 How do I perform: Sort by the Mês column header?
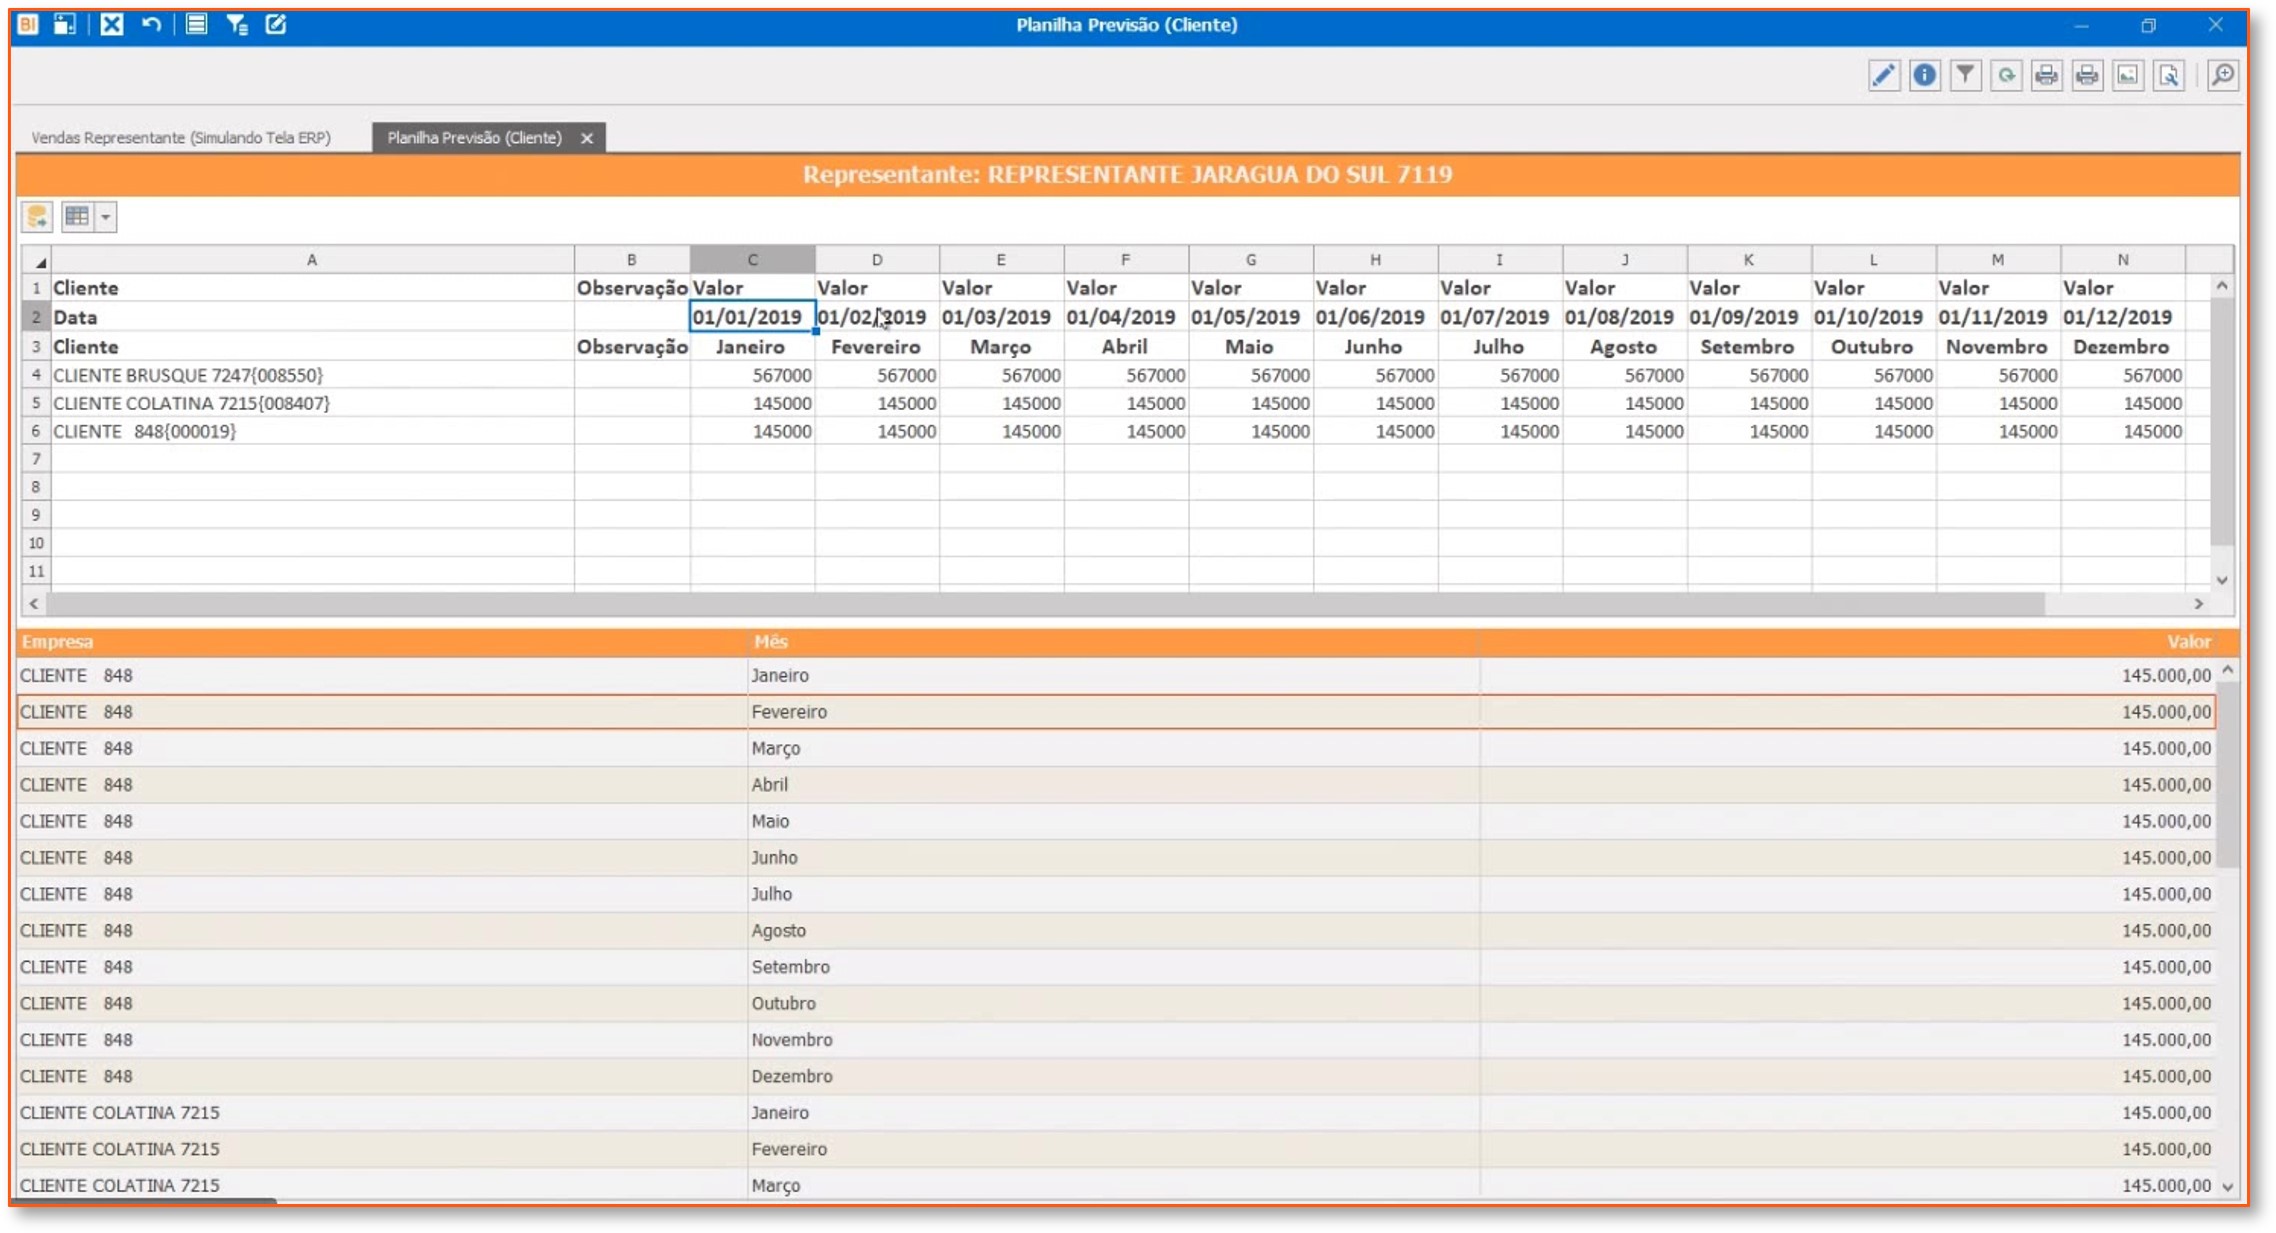[x=770, y=642]
